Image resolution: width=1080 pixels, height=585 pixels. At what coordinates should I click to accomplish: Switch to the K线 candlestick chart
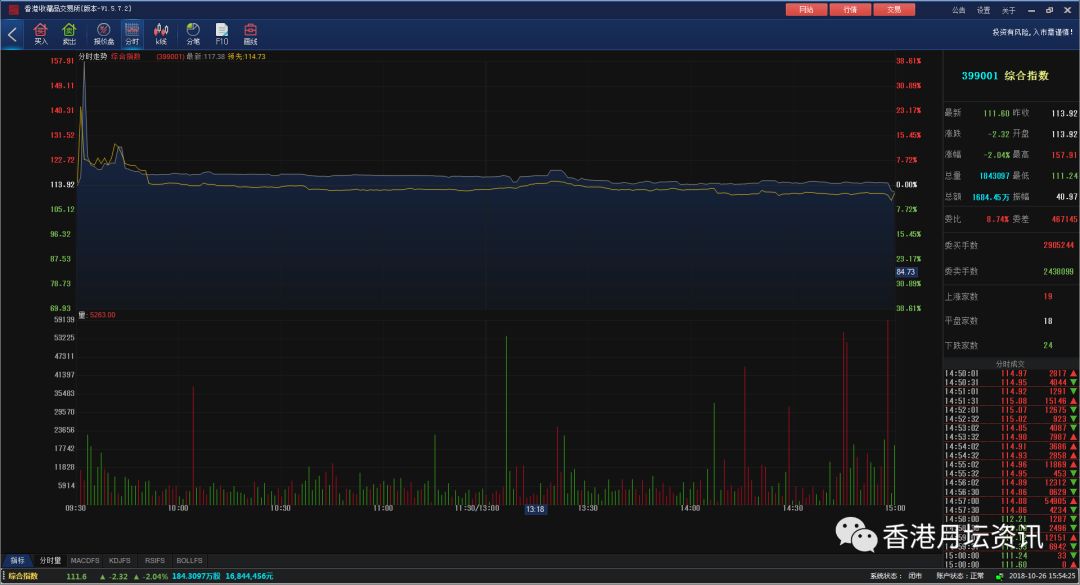161,34
